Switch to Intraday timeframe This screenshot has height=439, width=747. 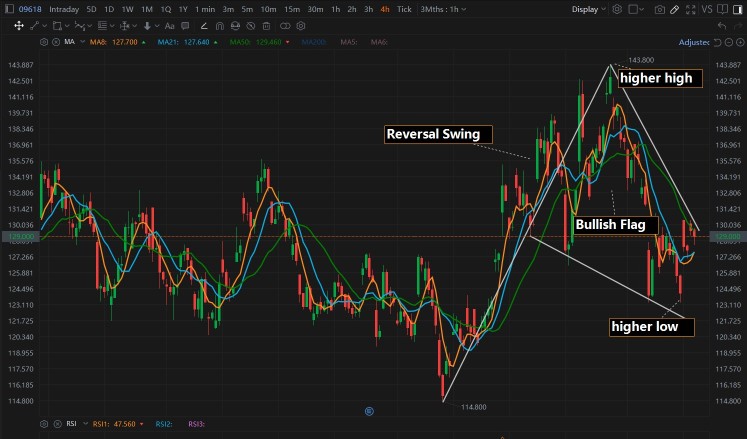tap(64, 9)
